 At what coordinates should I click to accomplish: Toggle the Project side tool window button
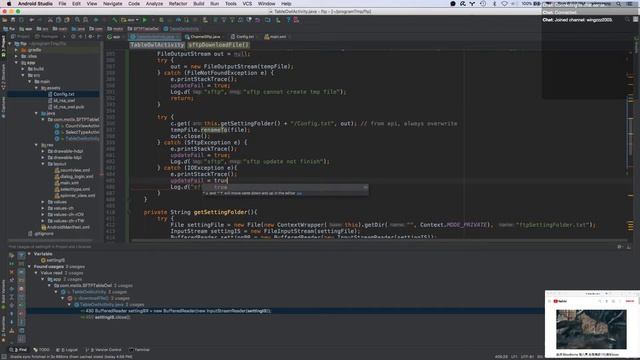(x=3, y=46)
